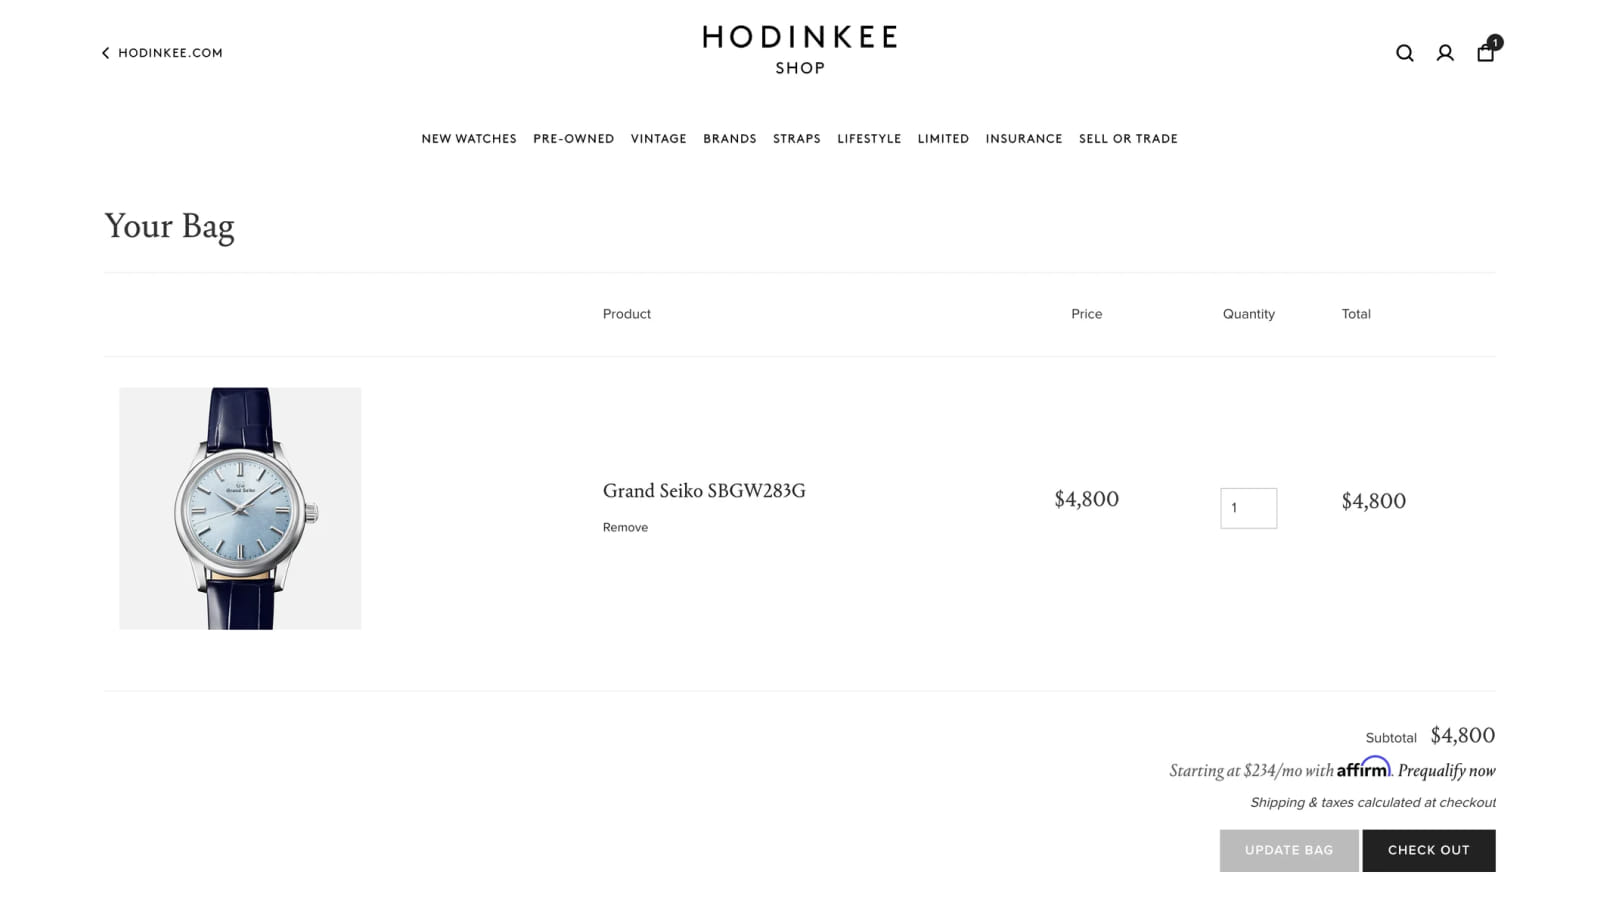View the shopping bag icon
1600x900 pixels.
[x=1485, y=53]
